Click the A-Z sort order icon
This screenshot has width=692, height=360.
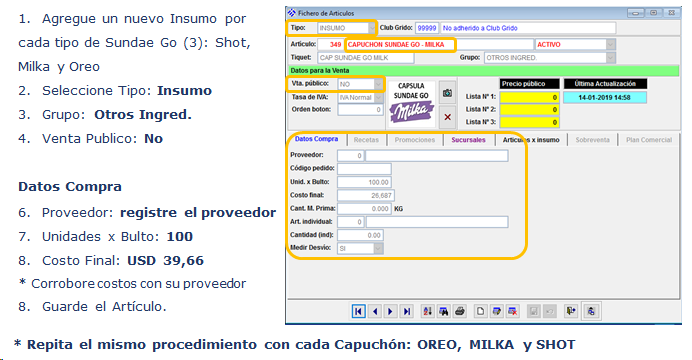[x=427, y=311]
